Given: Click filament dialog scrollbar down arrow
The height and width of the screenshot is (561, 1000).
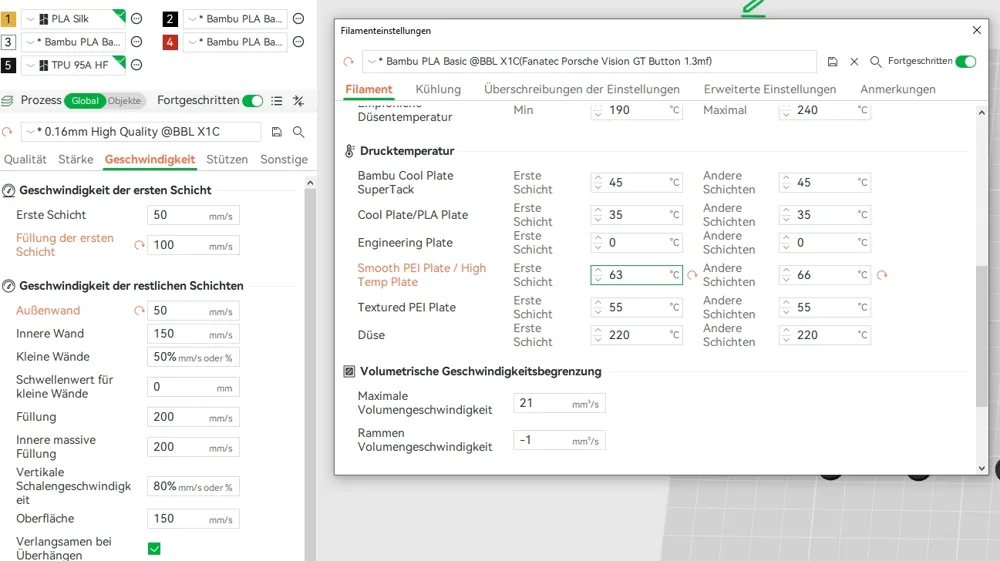Looking at the screenshot, I should point(982,468).
